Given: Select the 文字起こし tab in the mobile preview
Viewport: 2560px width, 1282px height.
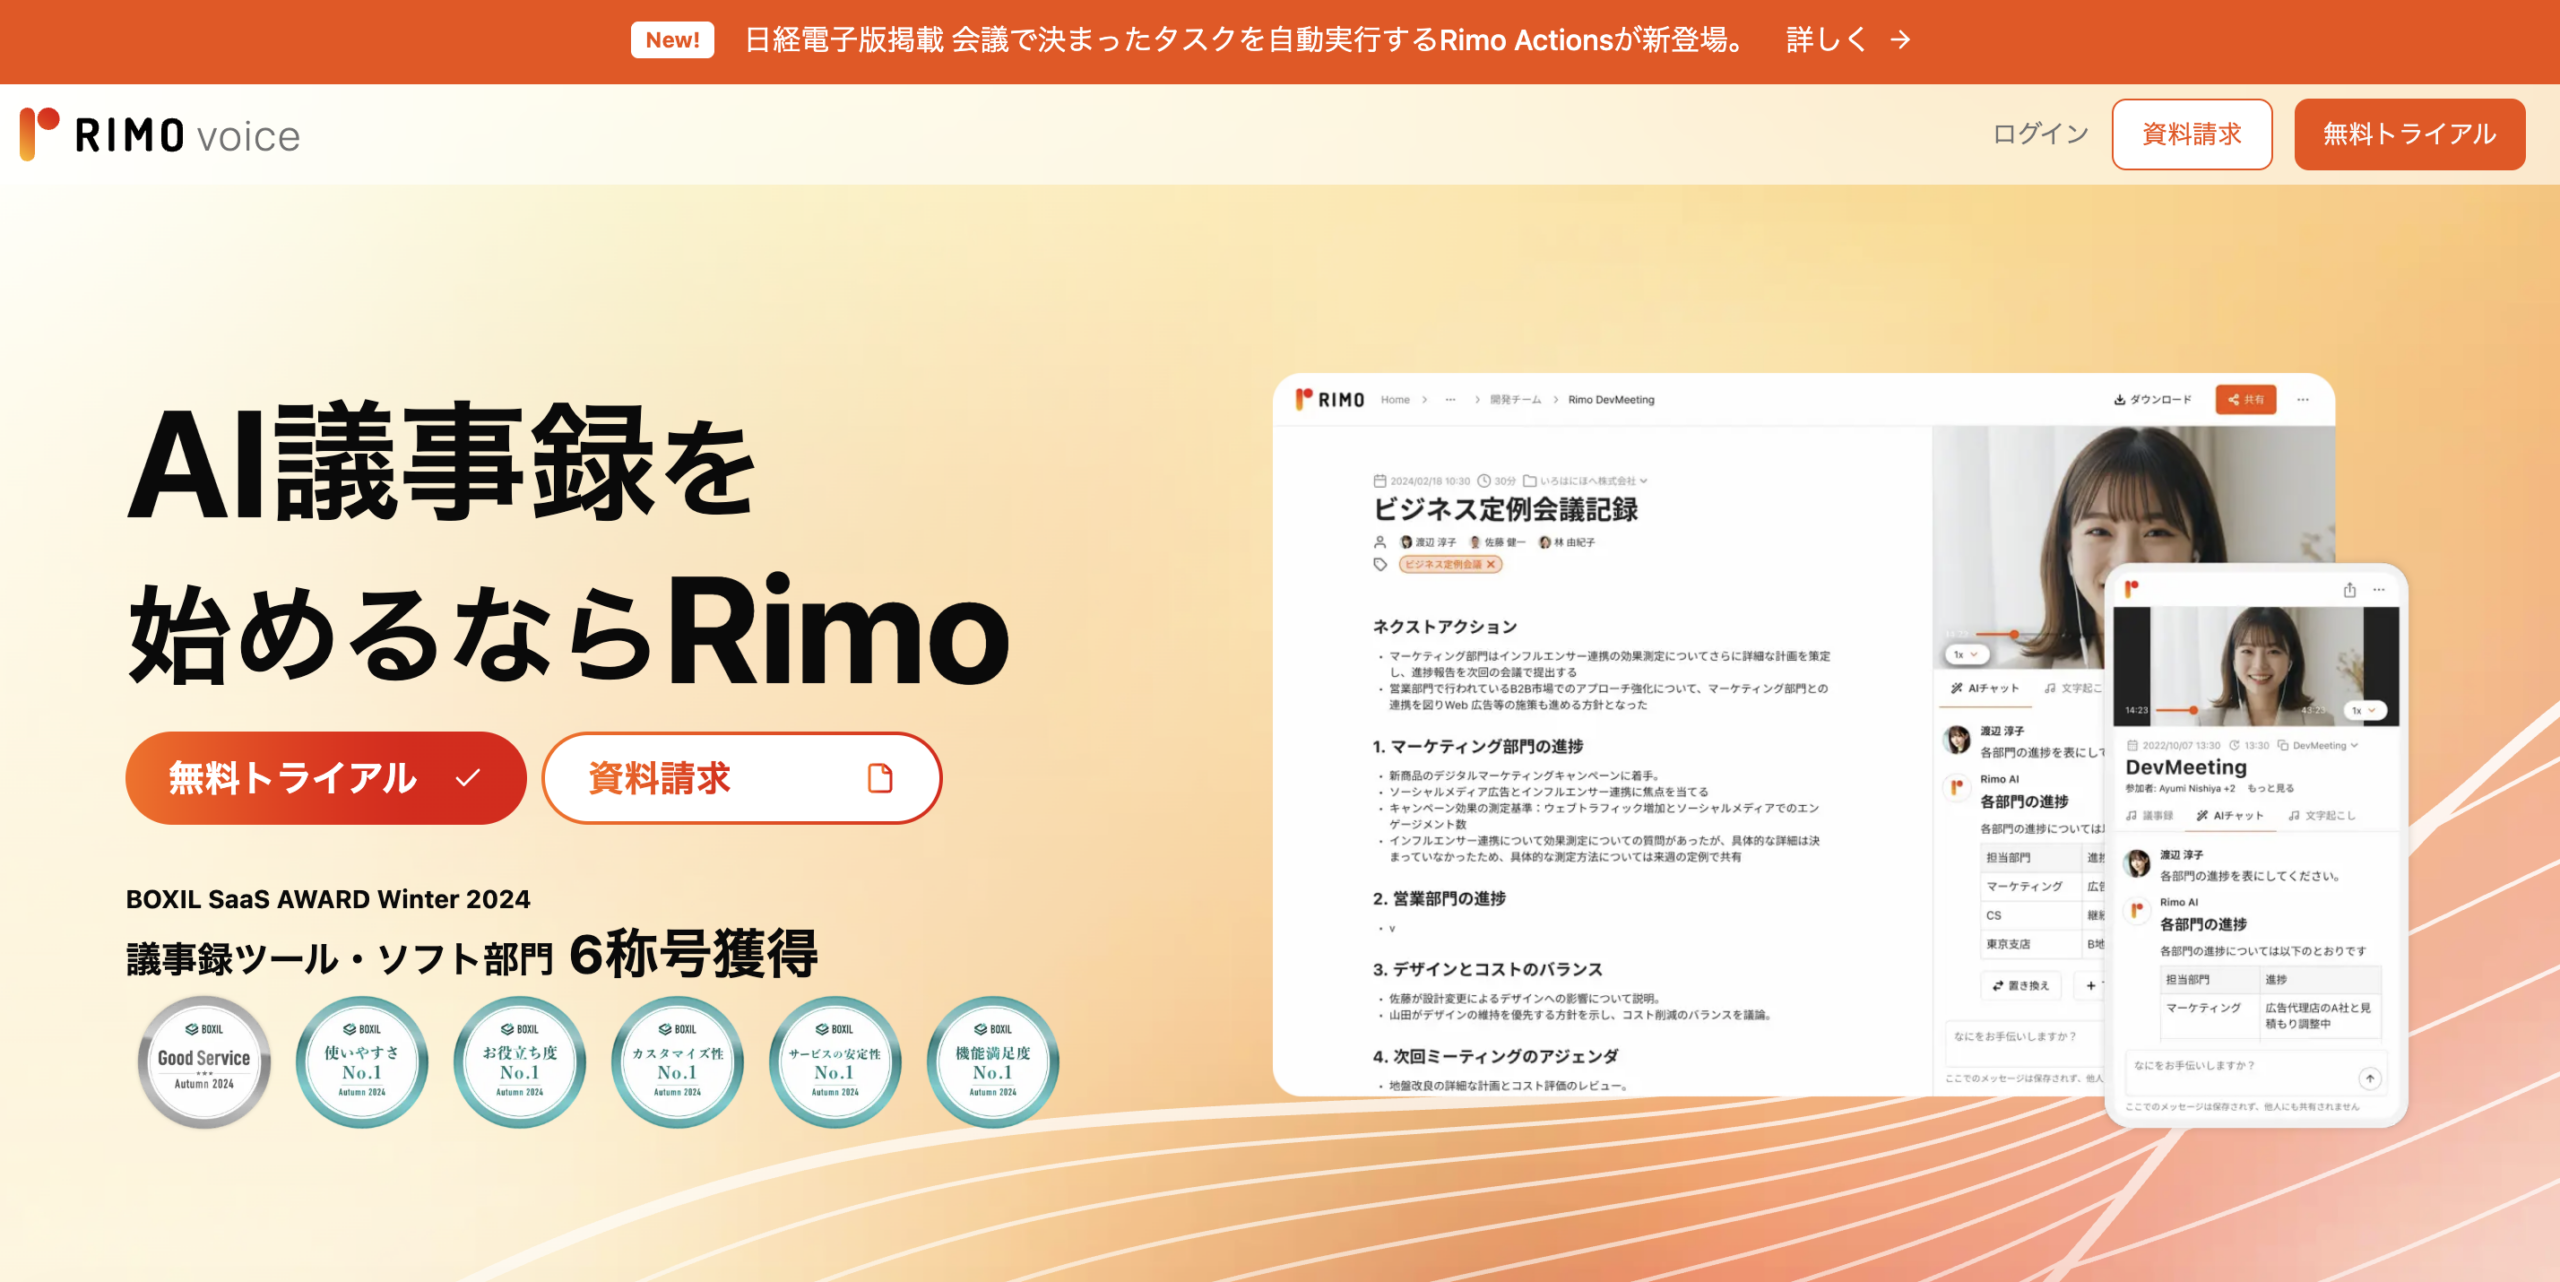Looking at the screenshot, I should (x=2322, y=815).
